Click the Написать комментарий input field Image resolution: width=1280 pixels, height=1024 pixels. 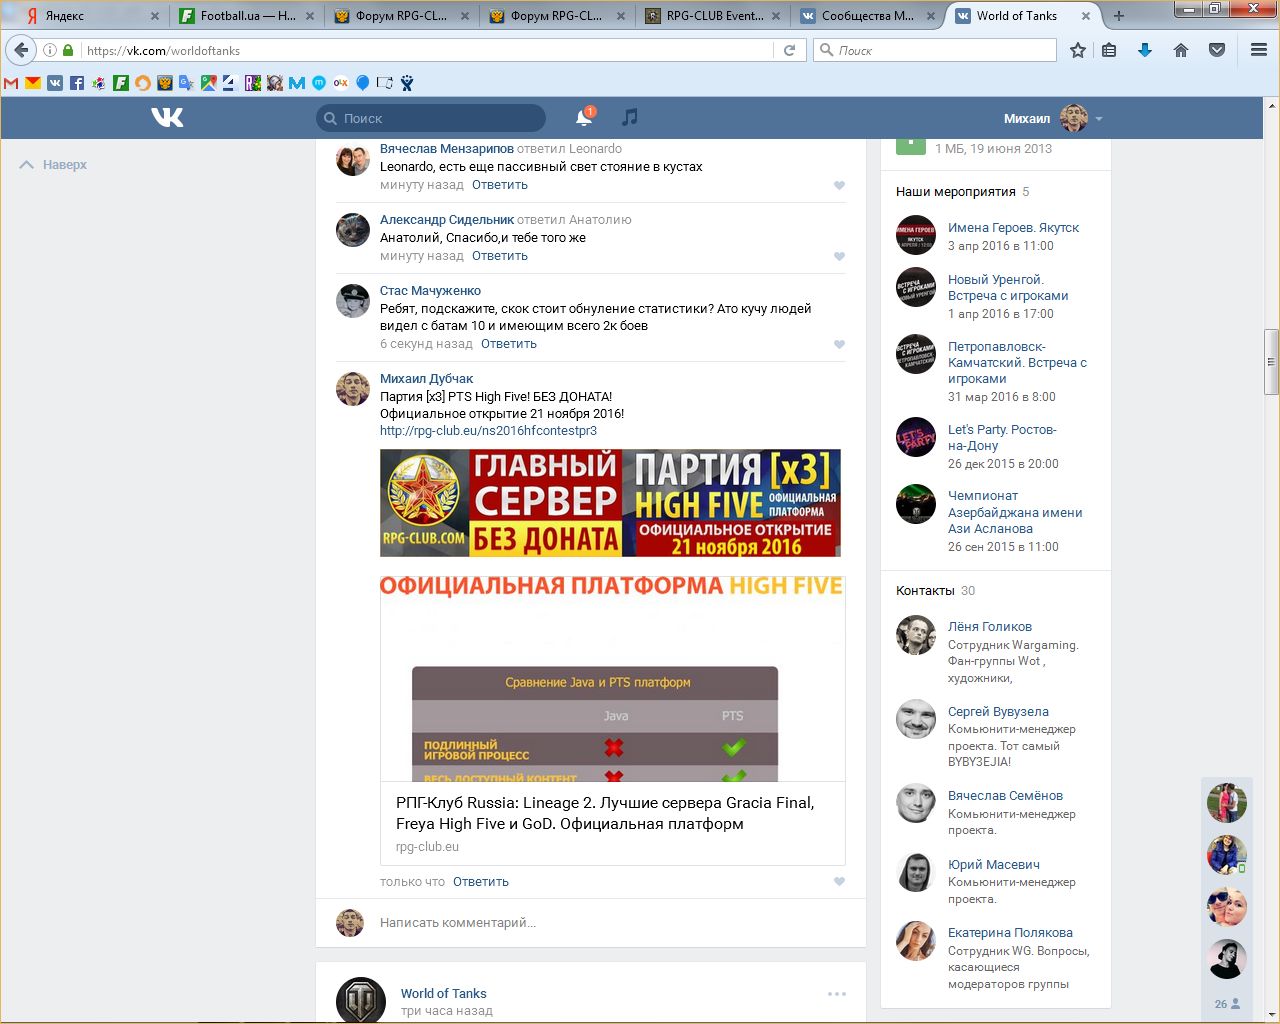coord(600,922)
